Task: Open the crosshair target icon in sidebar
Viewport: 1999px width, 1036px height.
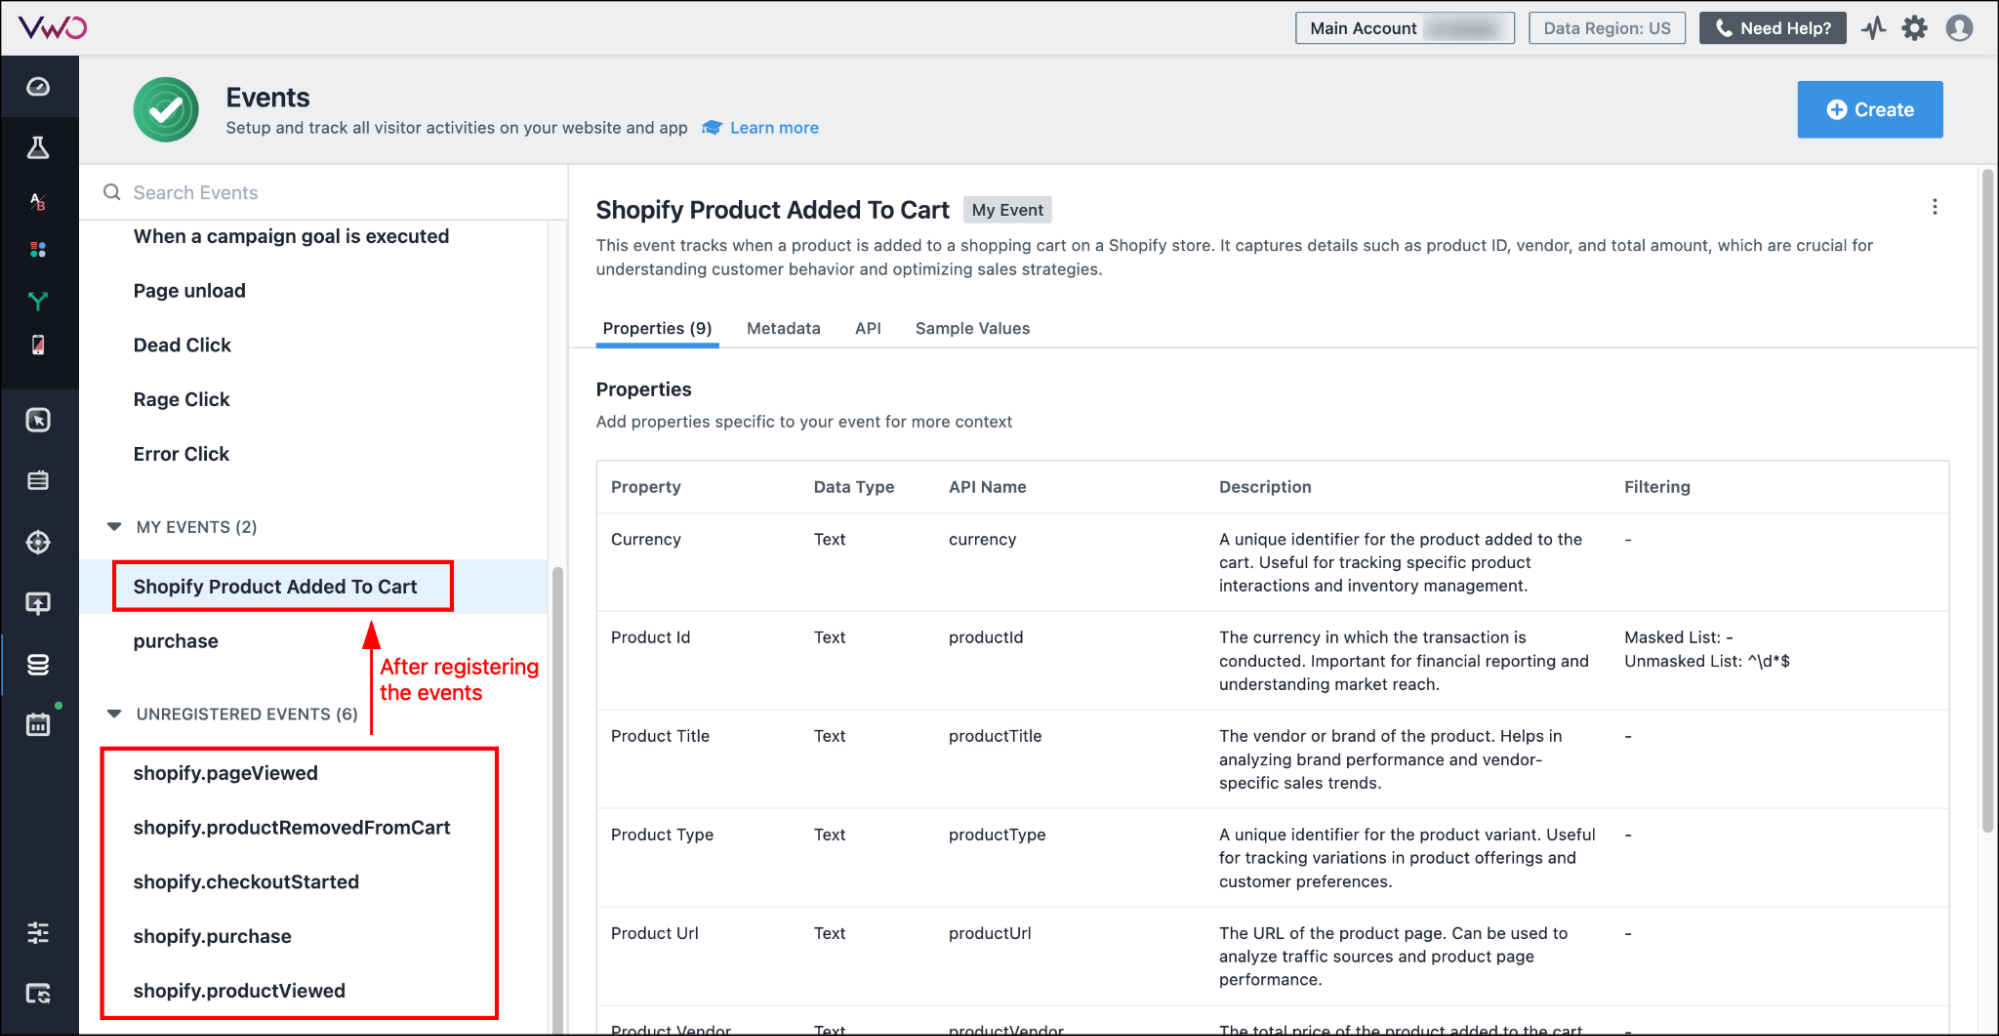Action: pyautogui.click(x=38, y=542)
